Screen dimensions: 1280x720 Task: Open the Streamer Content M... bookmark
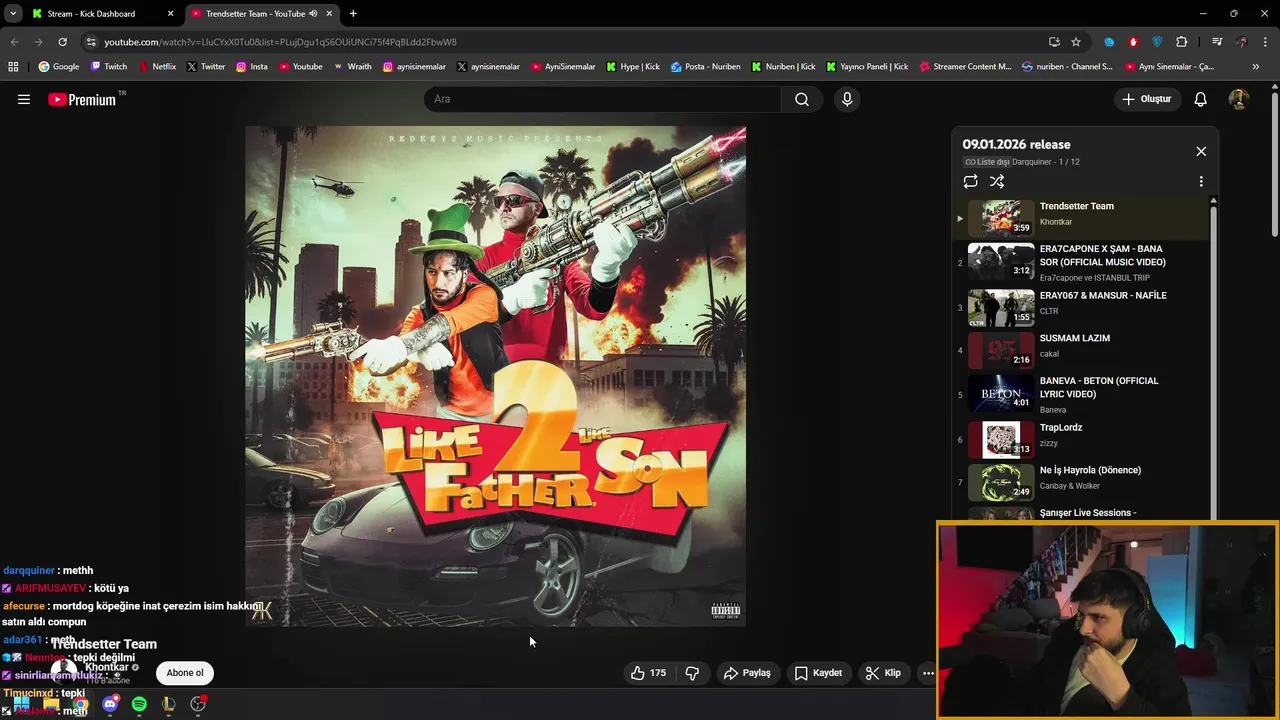pyautogui.click(x=964, y=67)
